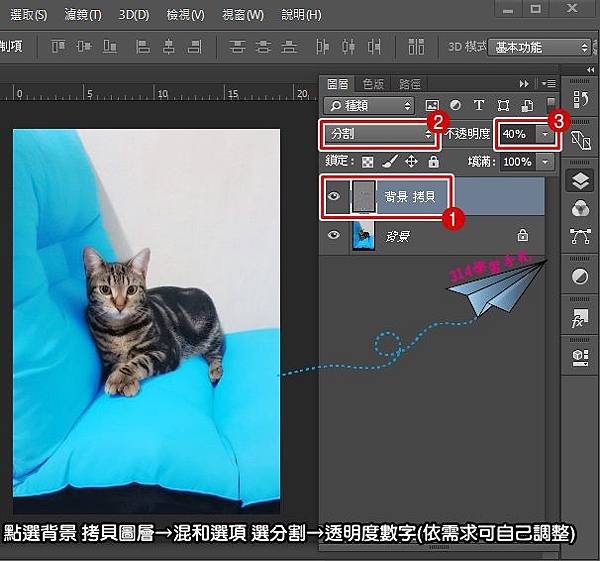
Task: Open the 說明(H) menu
Action: pyautogui.click(x=301, y=15)
